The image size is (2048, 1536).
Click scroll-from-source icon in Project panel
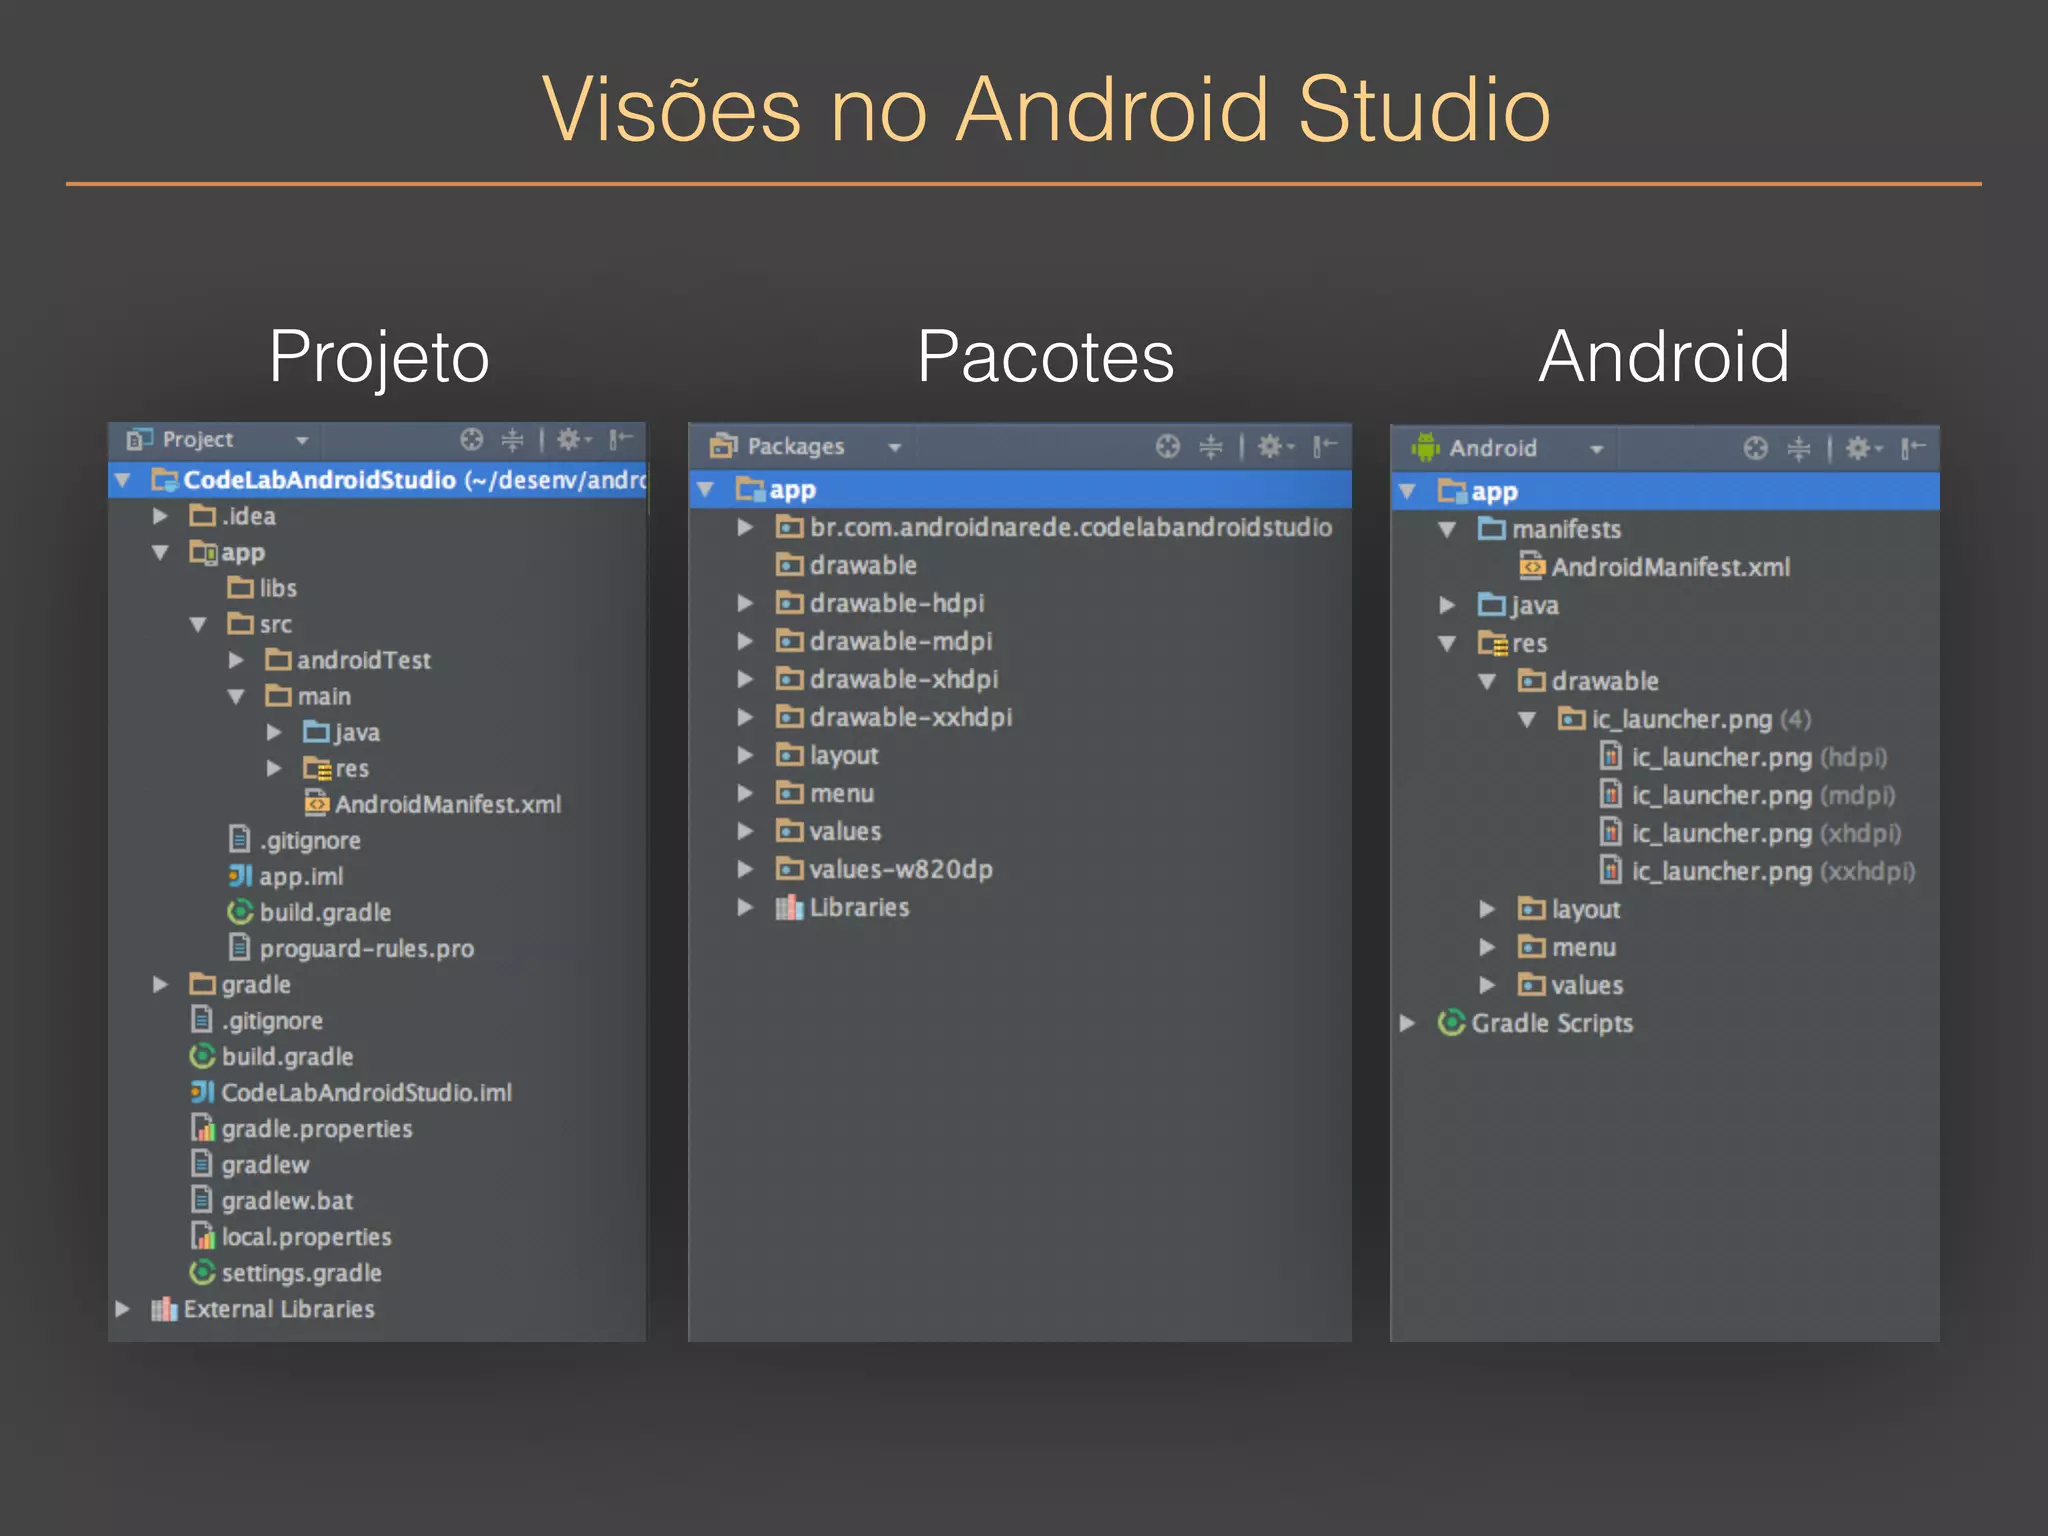pyautogui.click(x=472, y=439)
